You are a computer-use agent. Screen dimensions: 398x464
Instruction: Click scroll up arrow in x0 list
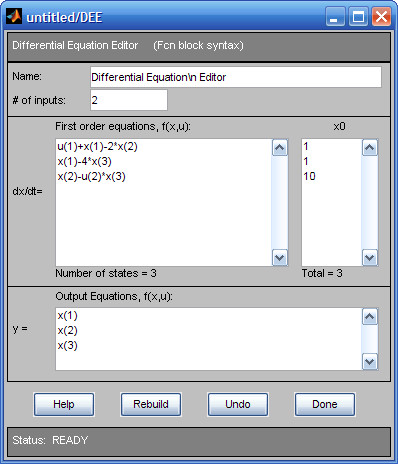point(370,147)
